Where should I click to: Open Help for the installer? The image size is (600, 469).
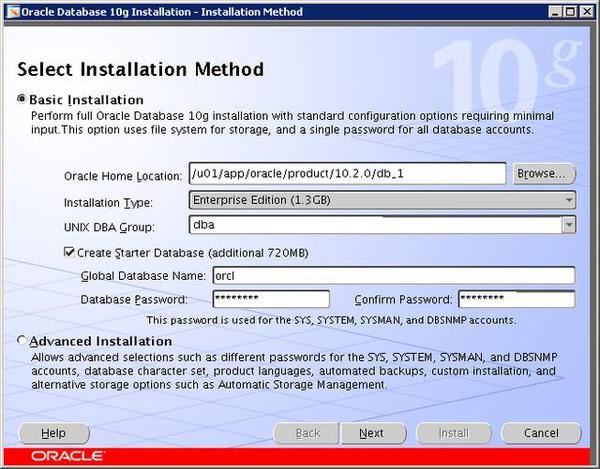point(54,433)
